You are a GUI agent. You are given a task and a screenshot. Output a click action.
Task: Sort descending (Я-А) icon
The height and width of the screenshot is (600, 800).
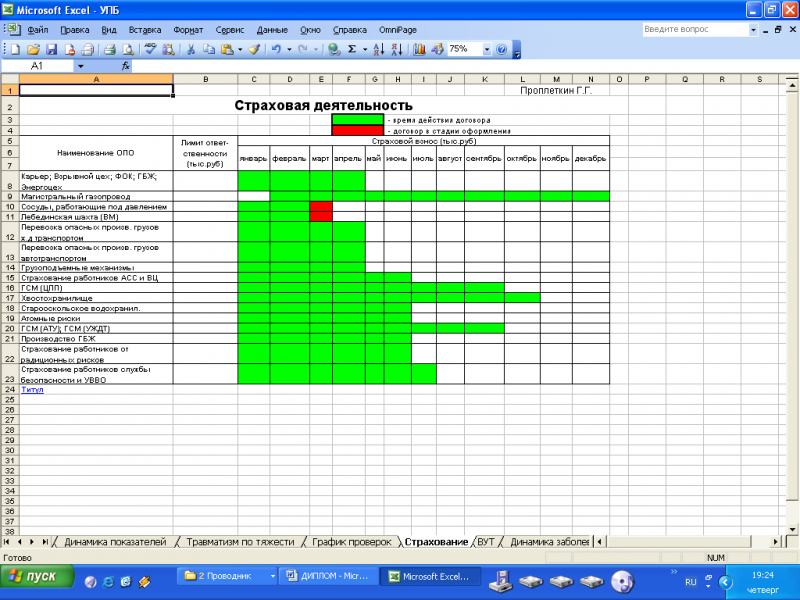tap(397, 49)
